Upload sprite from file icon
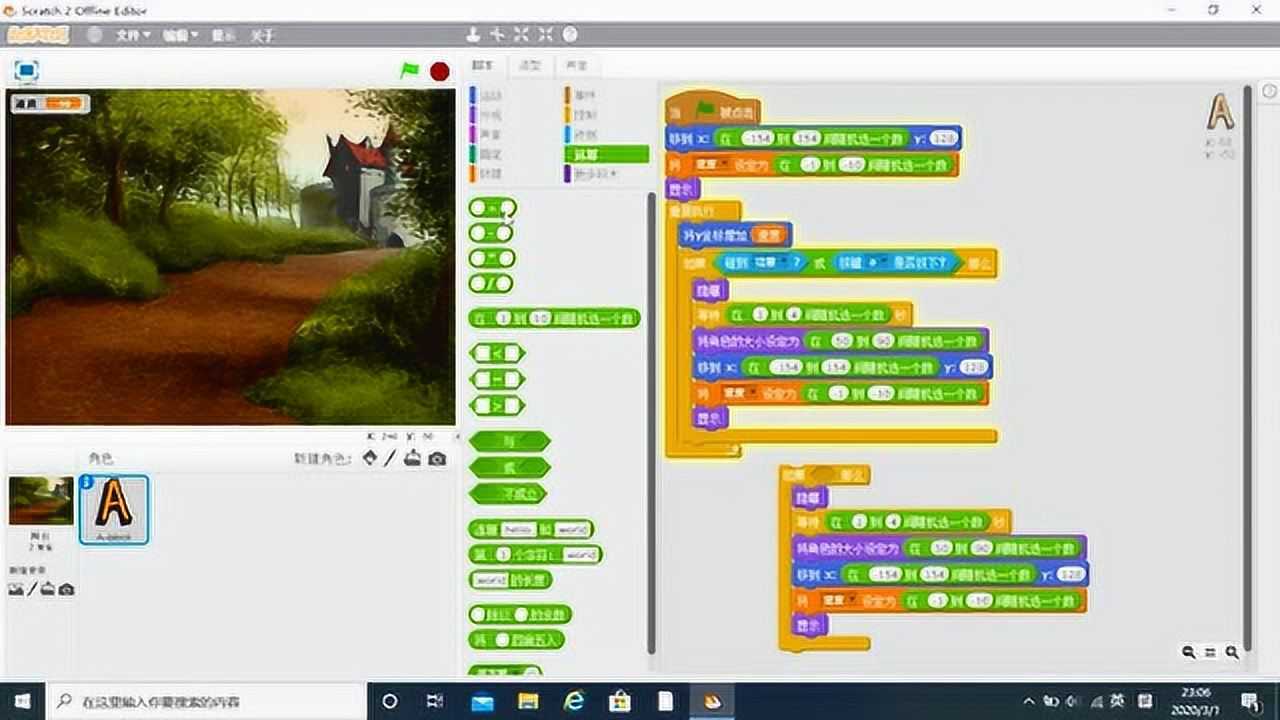 pos(412,458)
